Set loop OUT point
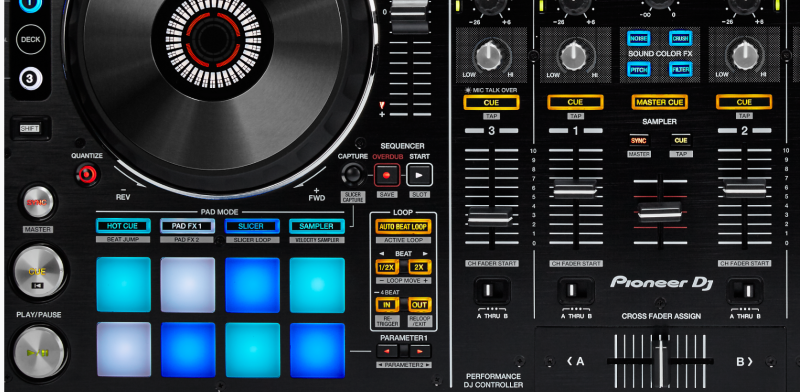The image size is (800, 392). 419,305
